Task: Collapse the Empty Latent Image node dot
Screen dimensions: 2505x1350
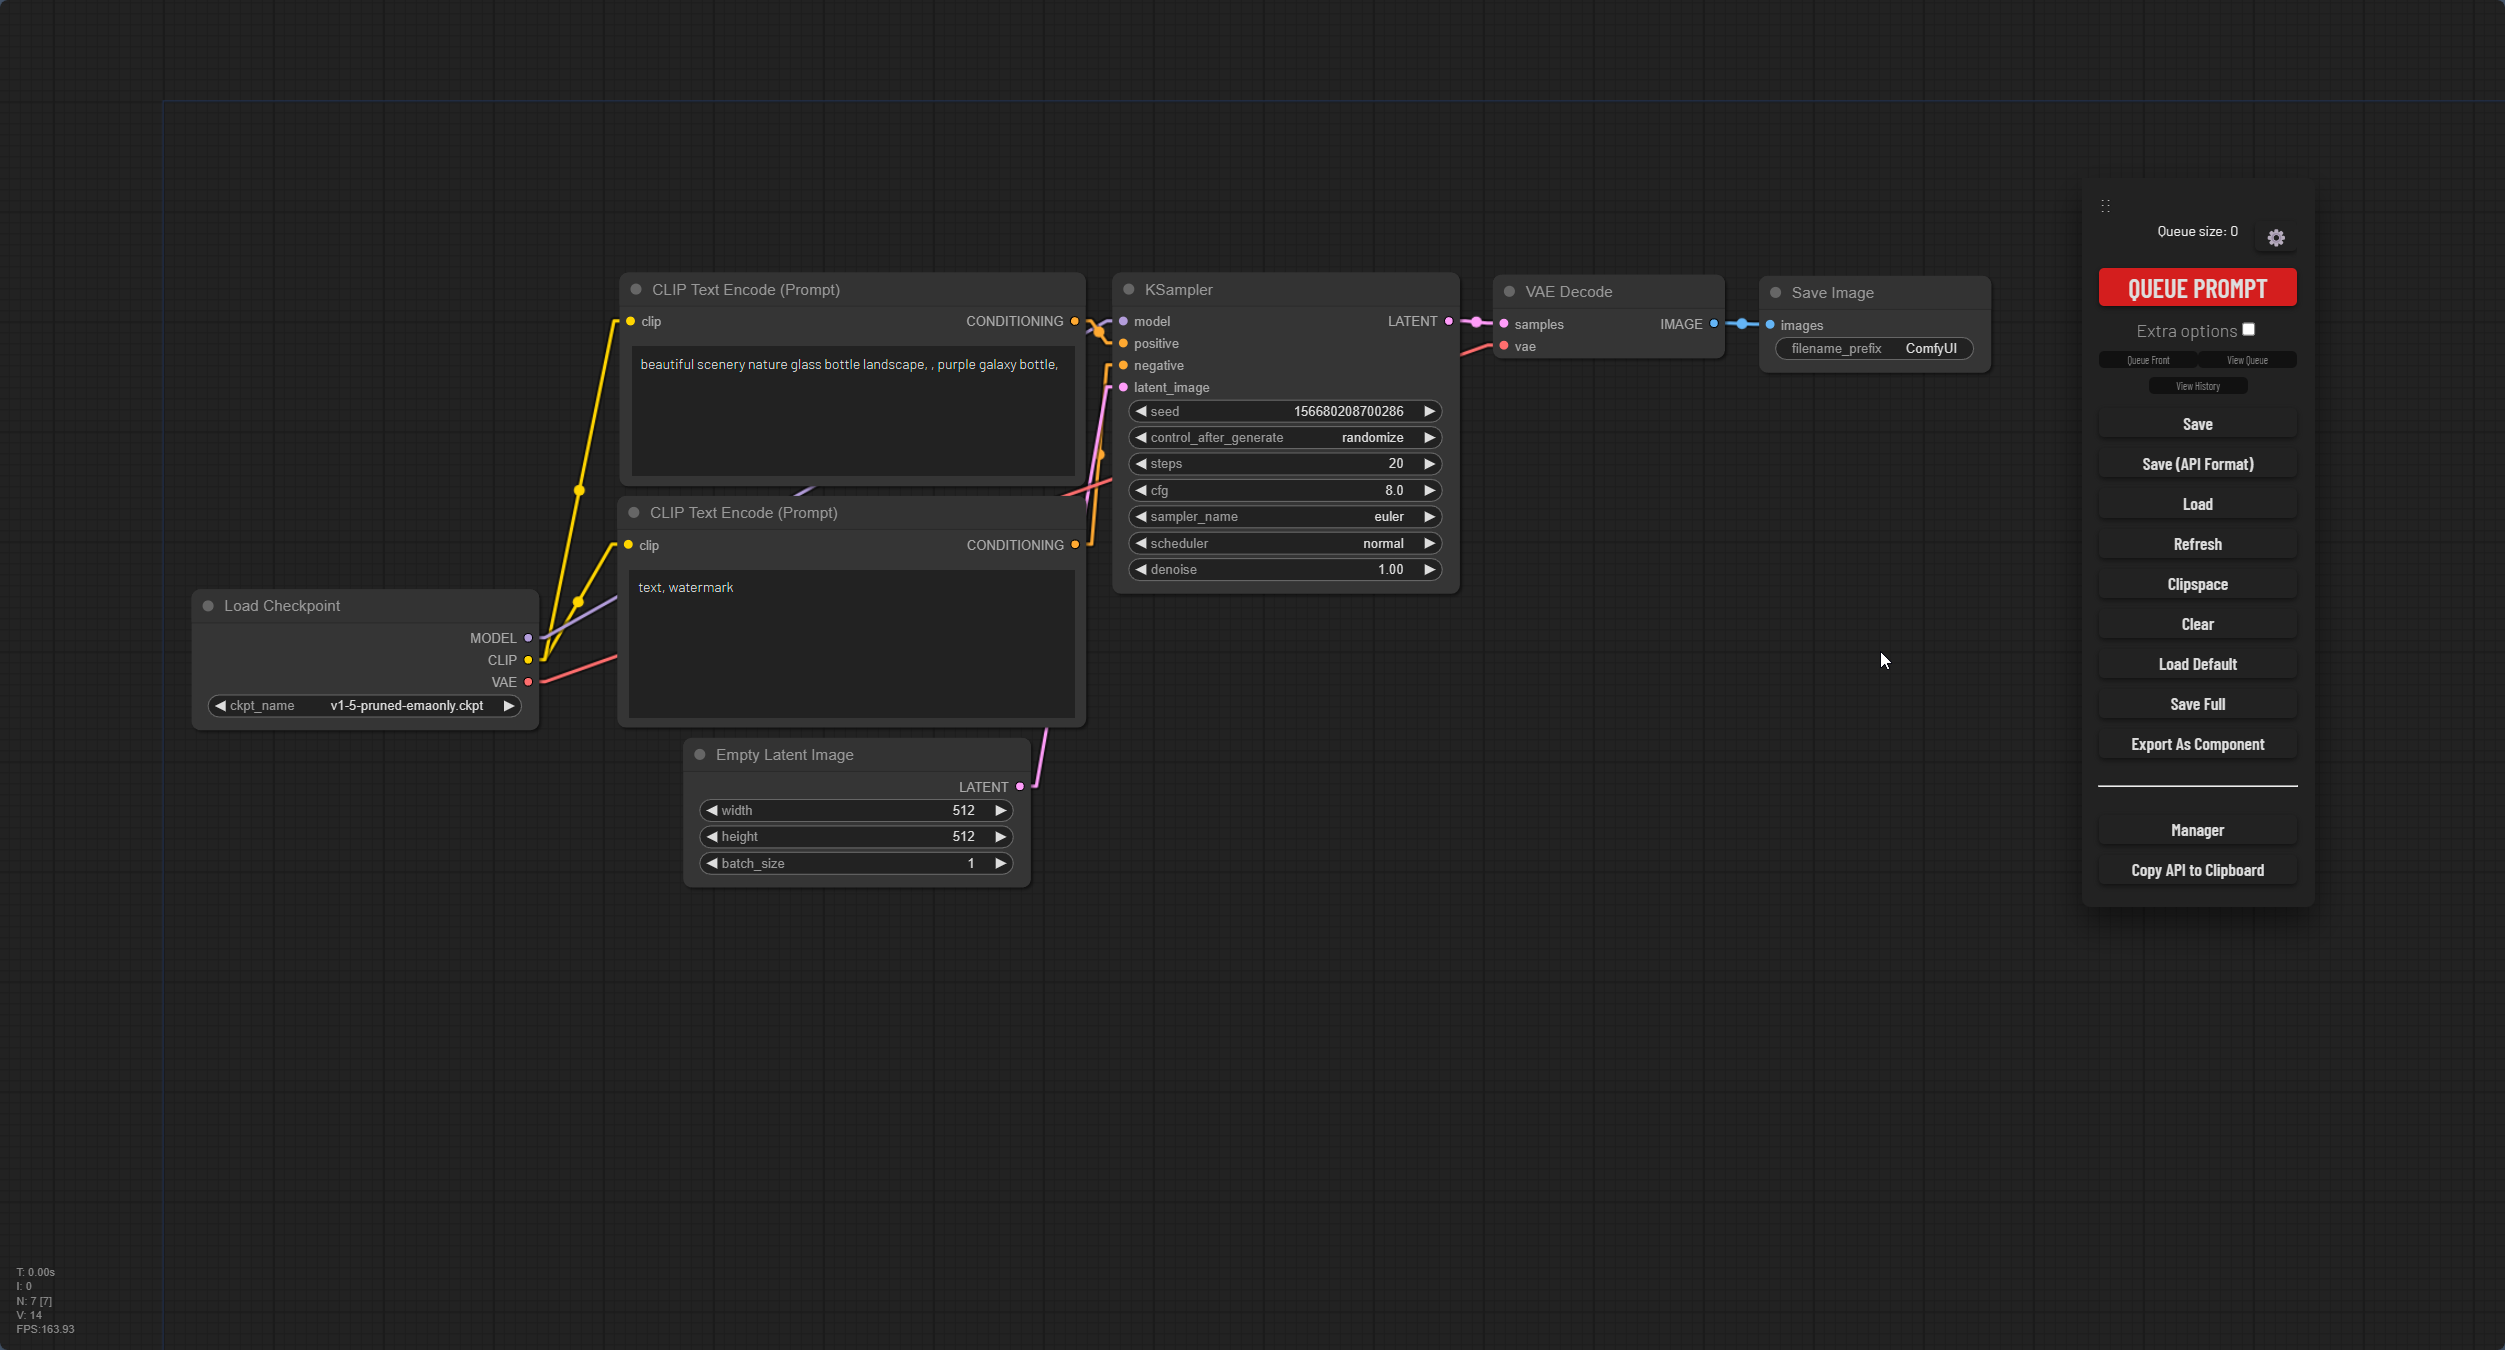Action: click(700, 755)
